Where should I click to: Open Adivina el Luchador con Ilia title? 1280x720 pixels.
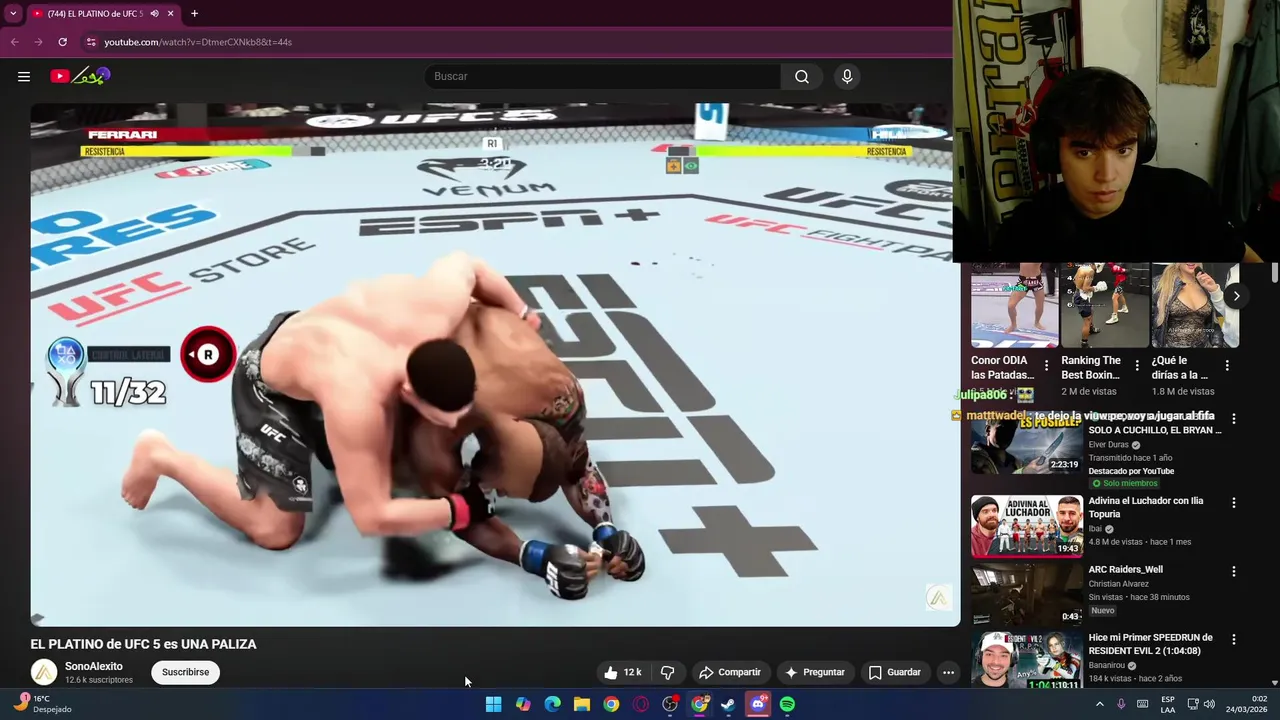click(x=1146, y=507)
